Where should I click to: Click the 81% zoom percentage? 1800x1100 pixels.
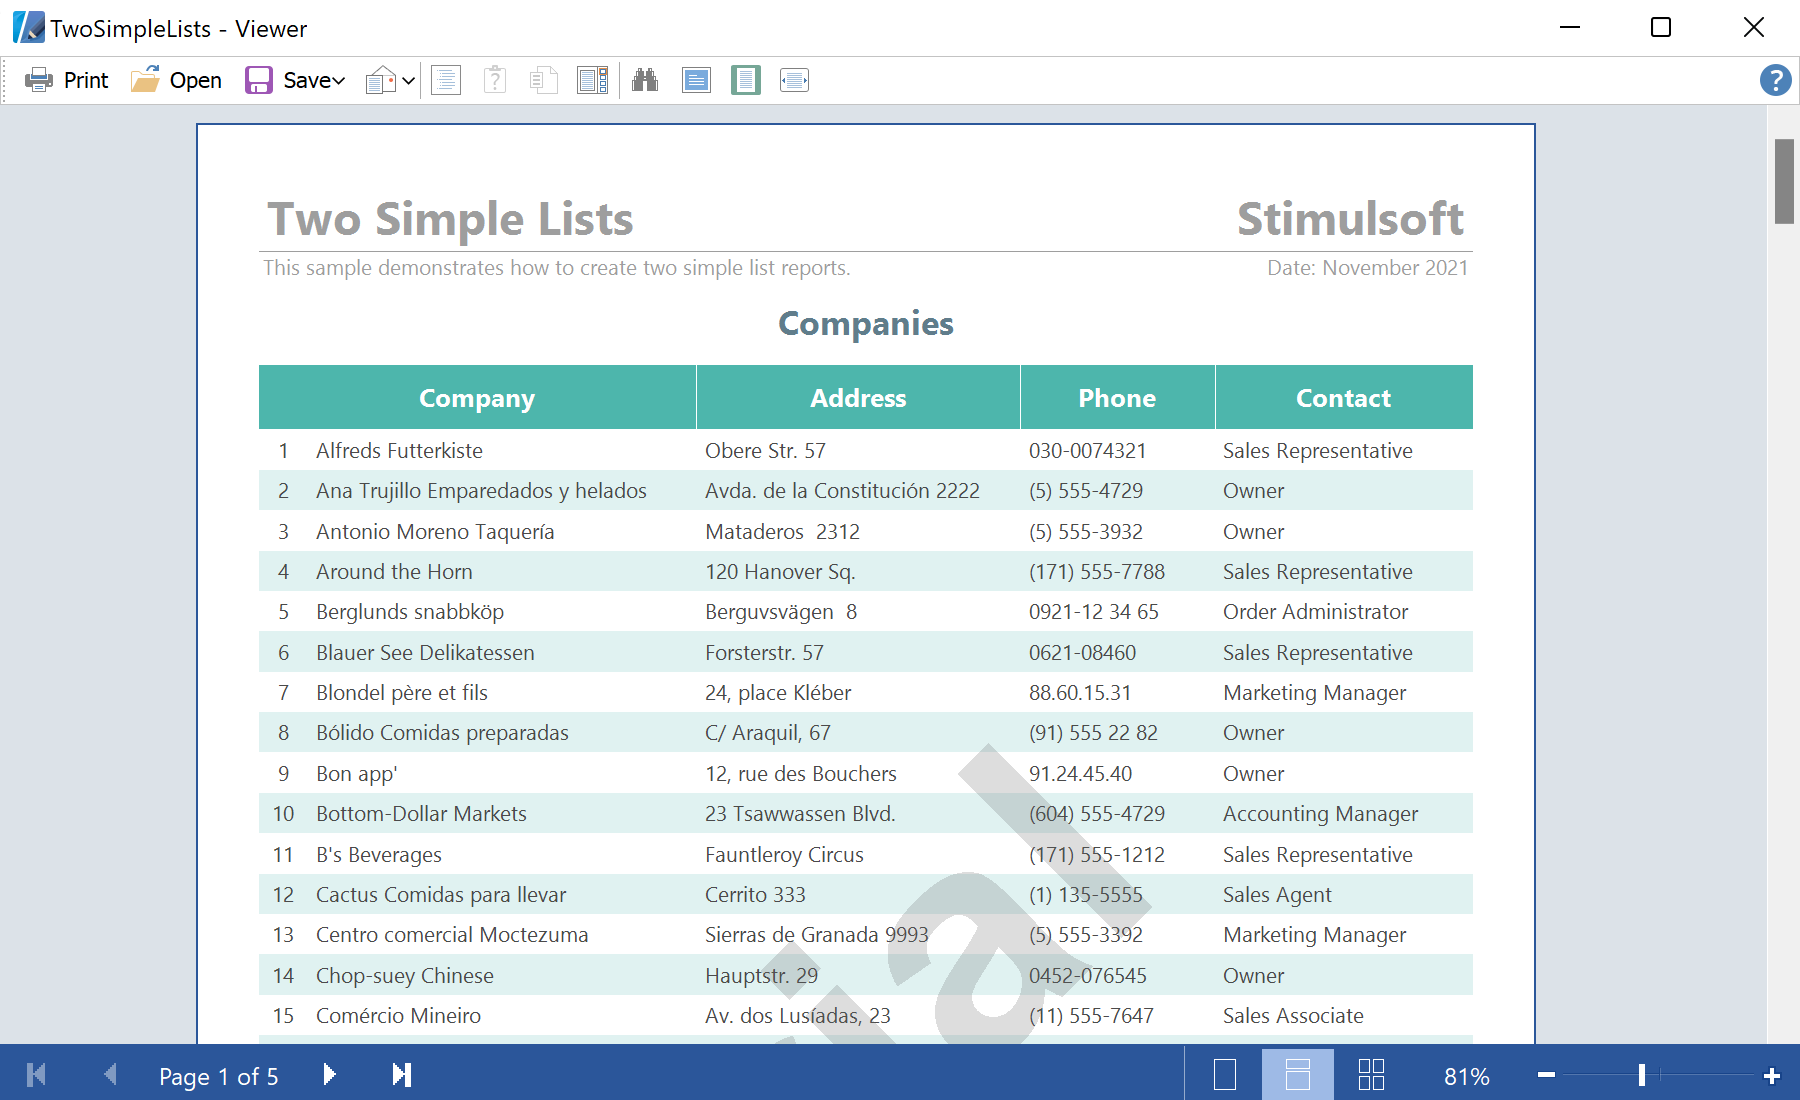[x=1467, y=1077]
